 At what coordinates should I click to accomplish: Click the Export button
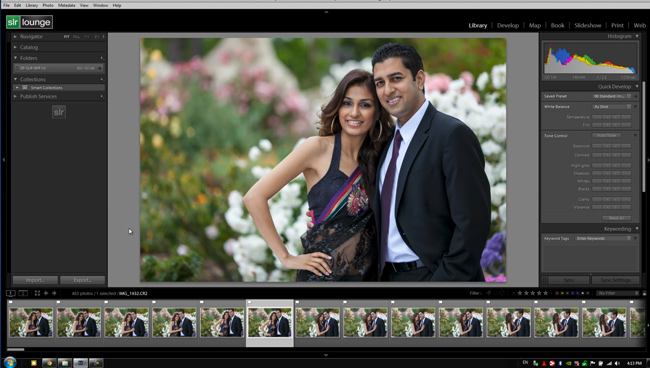(82, 280)
